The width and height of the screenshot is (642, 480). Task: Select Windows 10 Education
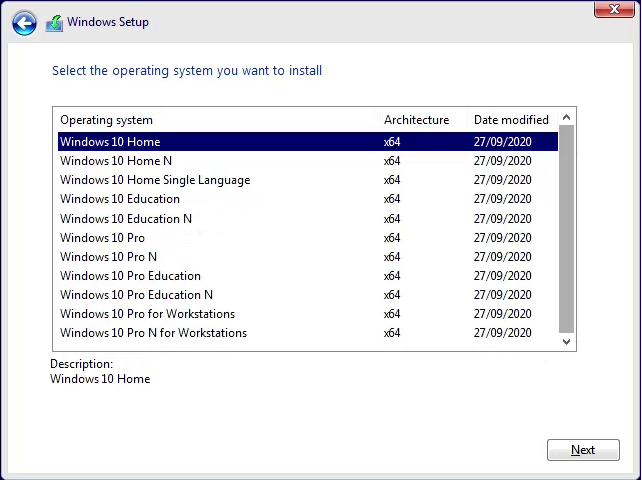[x=308, y=199]
